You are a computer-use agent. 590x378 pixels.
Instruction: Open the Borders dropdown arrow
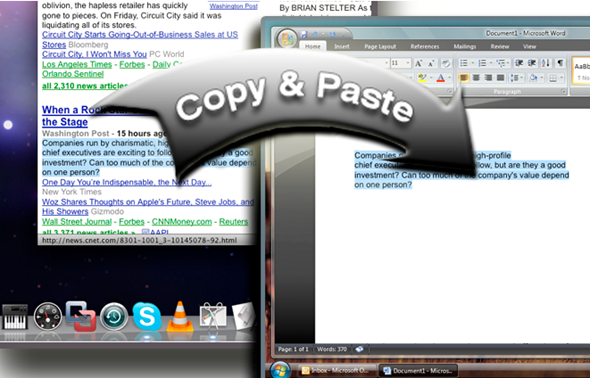pos(561,78)
